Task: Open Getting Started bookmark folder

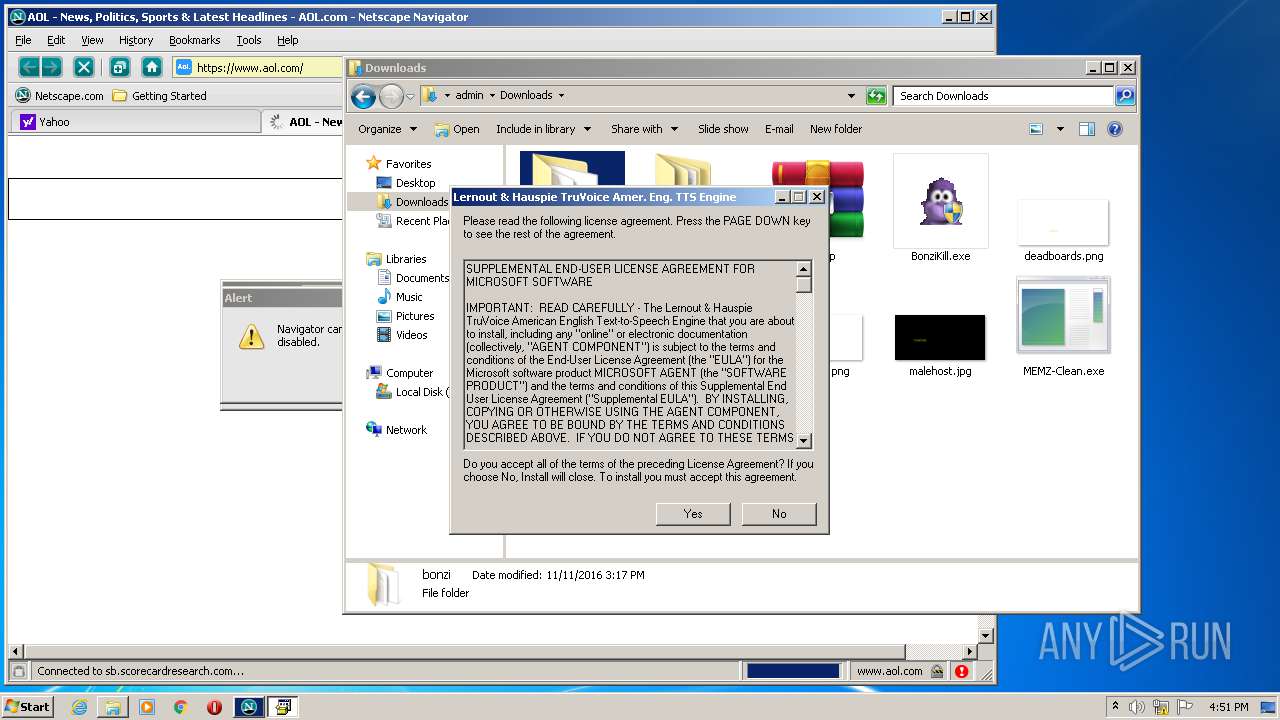Action: [x=160, y=96]
